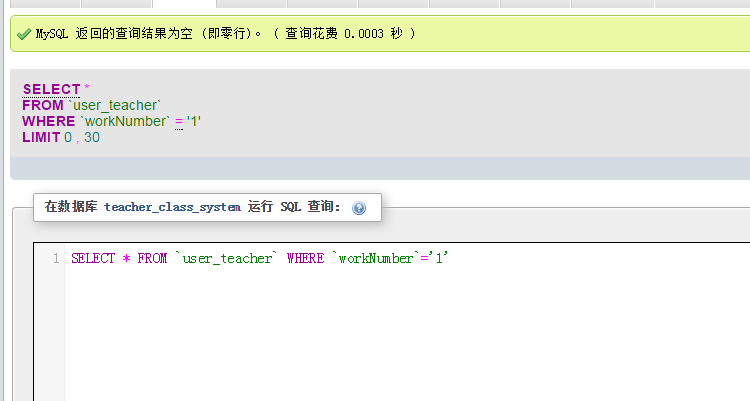Click the green success checkmark icon
Screen dimensions: 750x401
(x=24, y=34)
